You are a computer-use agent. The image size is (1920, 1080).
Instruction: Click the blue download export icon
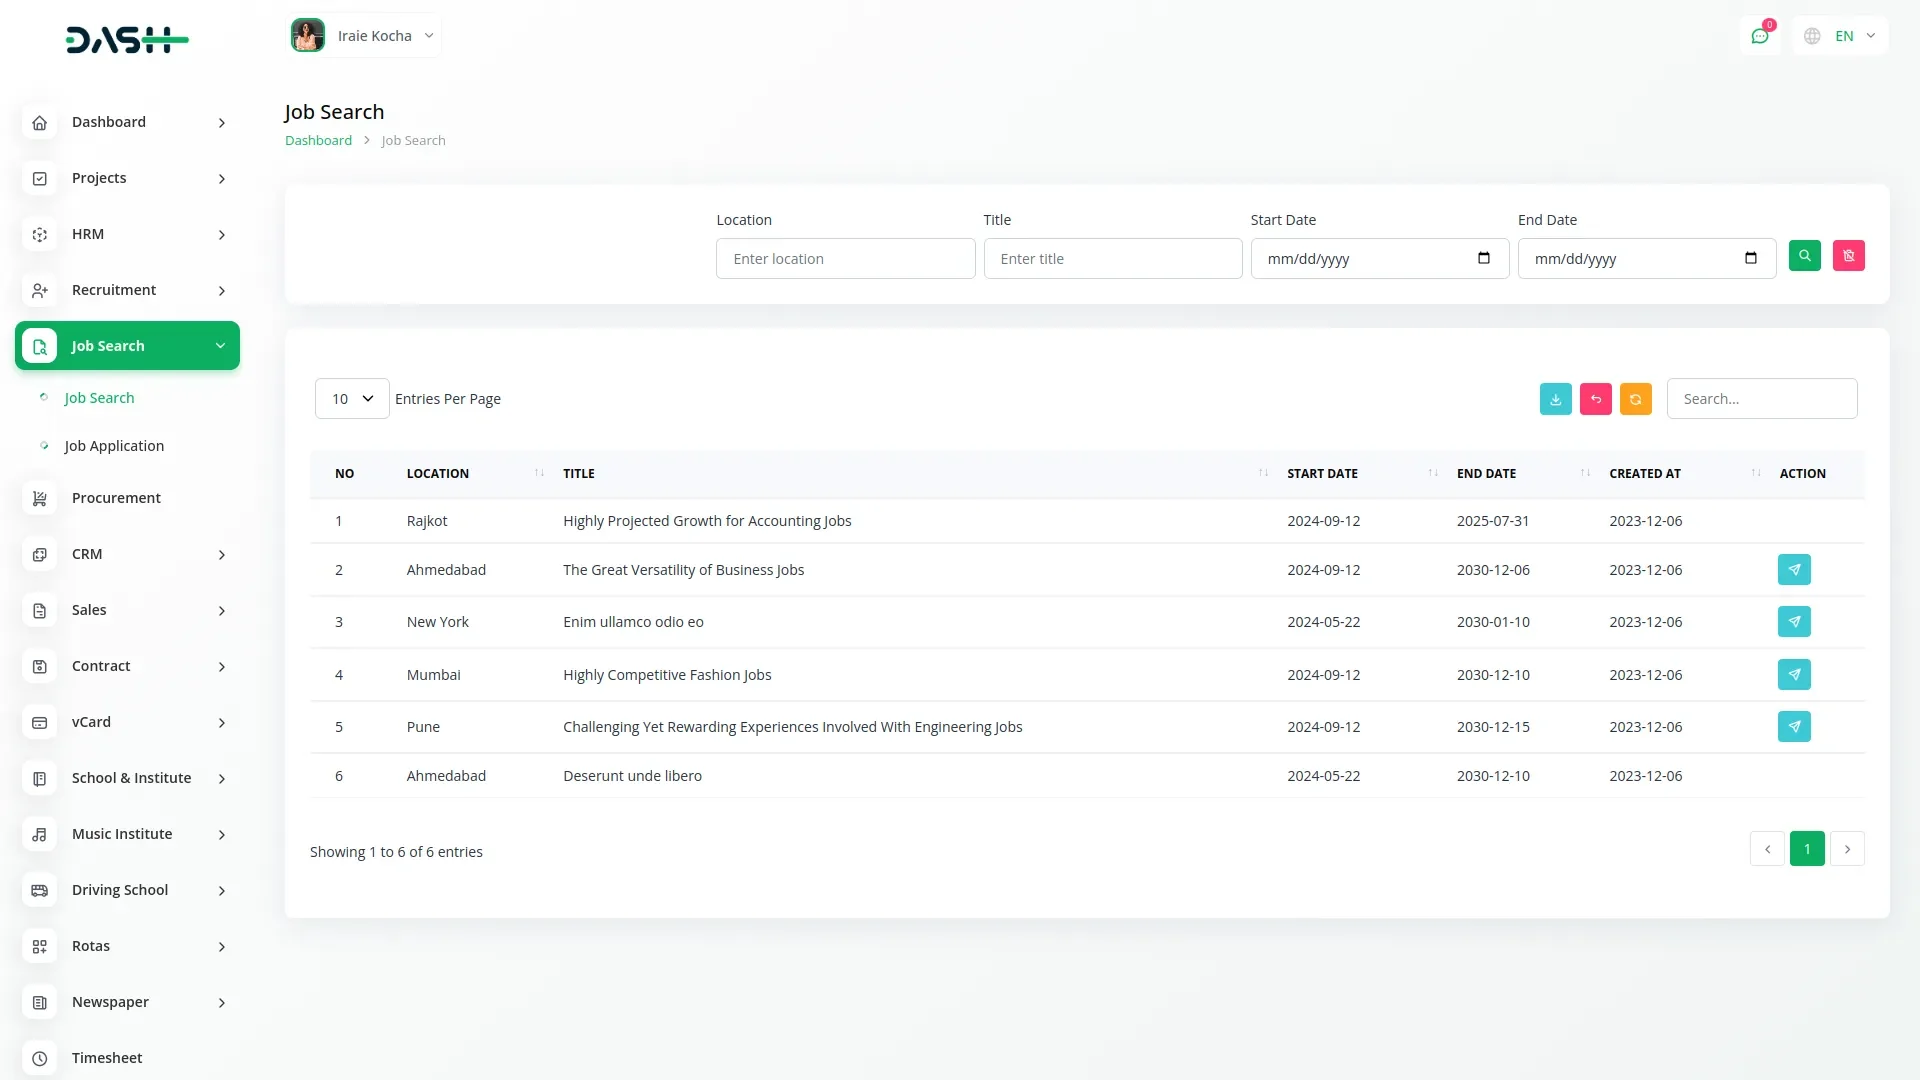(x=1555, y=399)
